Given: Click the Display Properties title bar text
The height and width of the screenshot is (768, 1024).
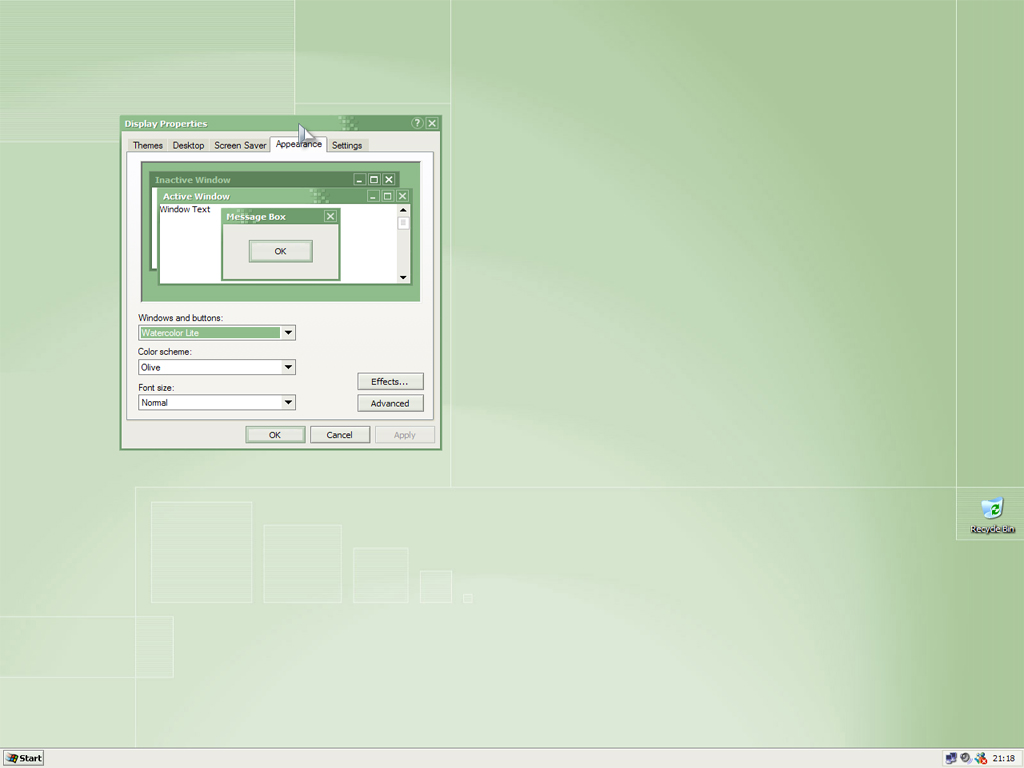Looking at the screenshot, I should pyautogui.click(x=166, y=123).
